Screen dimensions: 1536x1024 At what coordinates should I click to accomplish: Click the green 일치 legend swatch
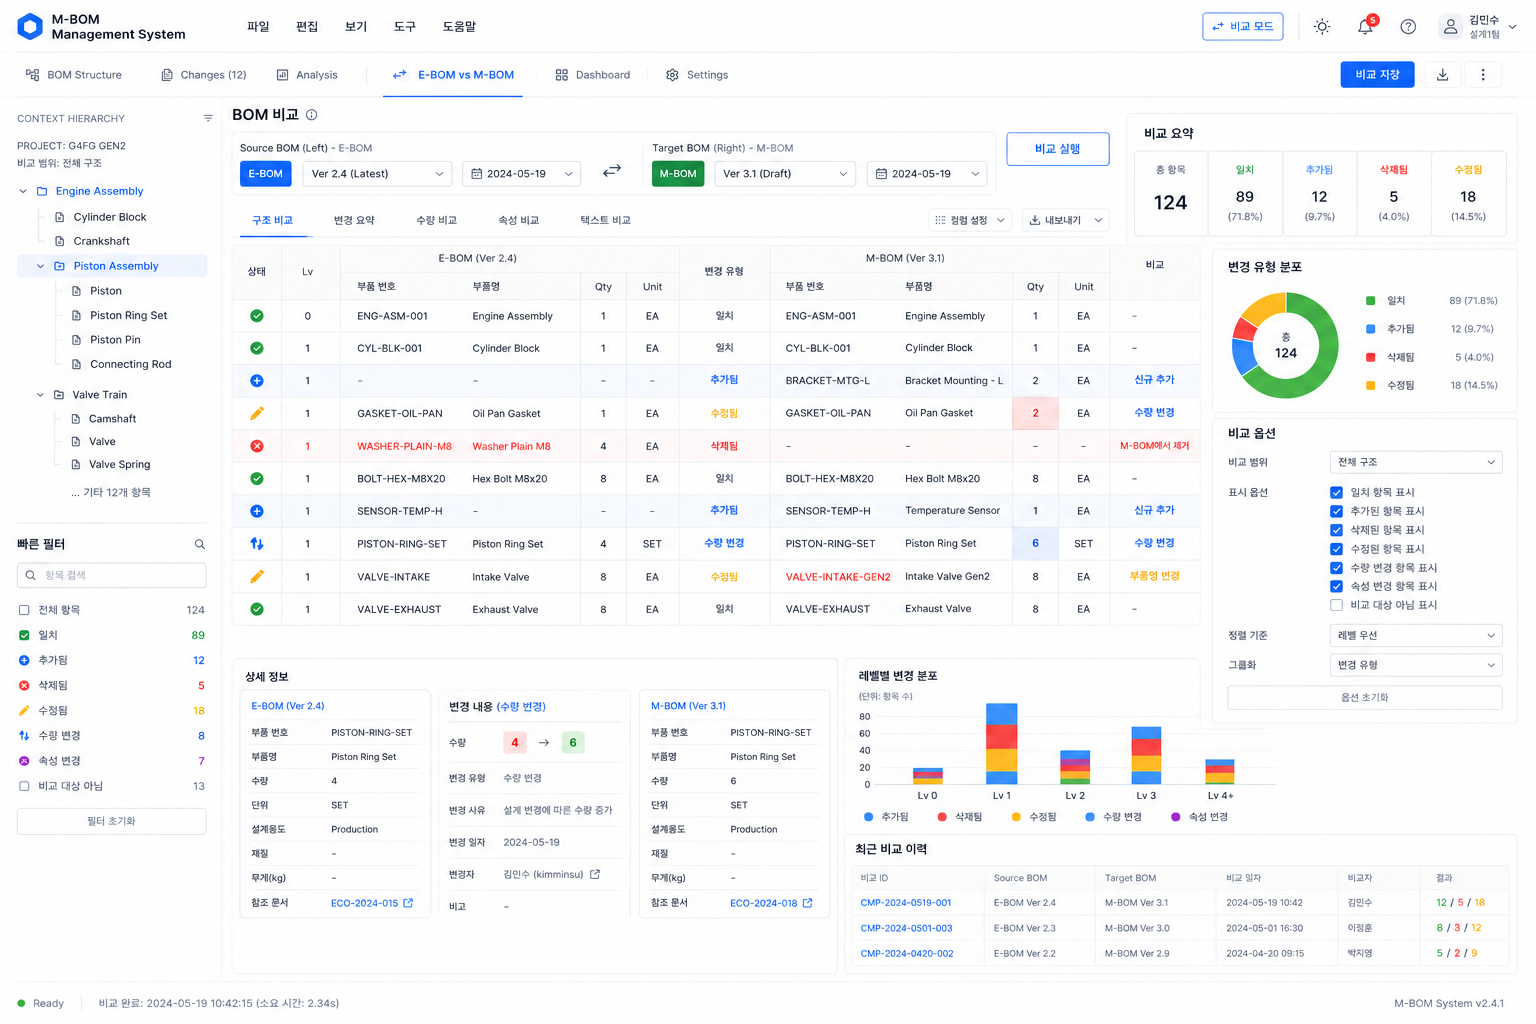1370,301
